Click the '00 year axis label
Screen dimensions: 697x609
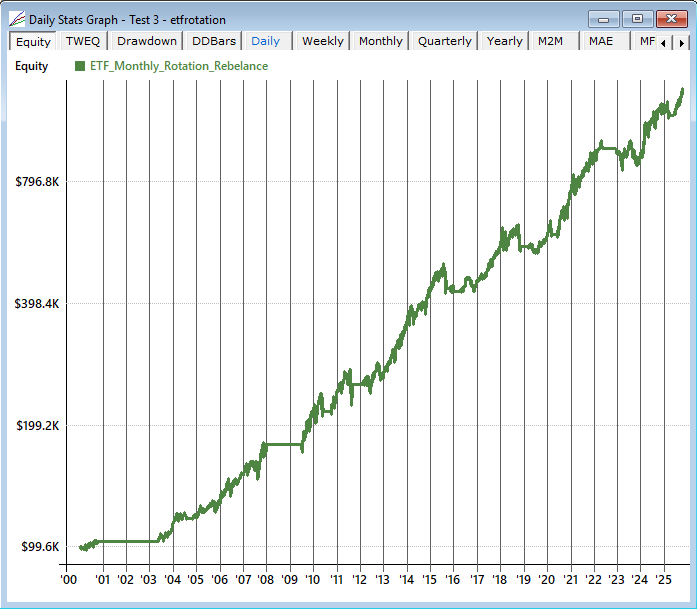click(68, 580)
